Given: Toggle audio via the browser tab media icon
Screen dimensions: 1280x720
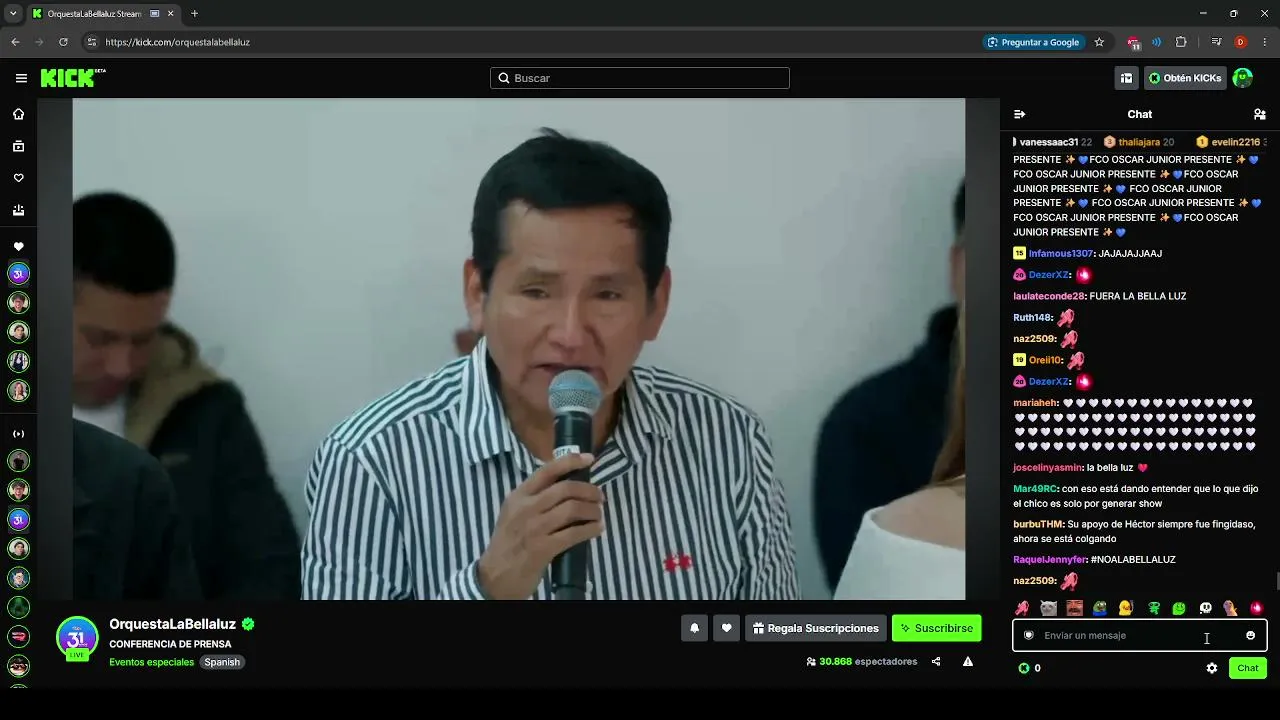Looking at the screenshot, I should (x=155, y=14).
